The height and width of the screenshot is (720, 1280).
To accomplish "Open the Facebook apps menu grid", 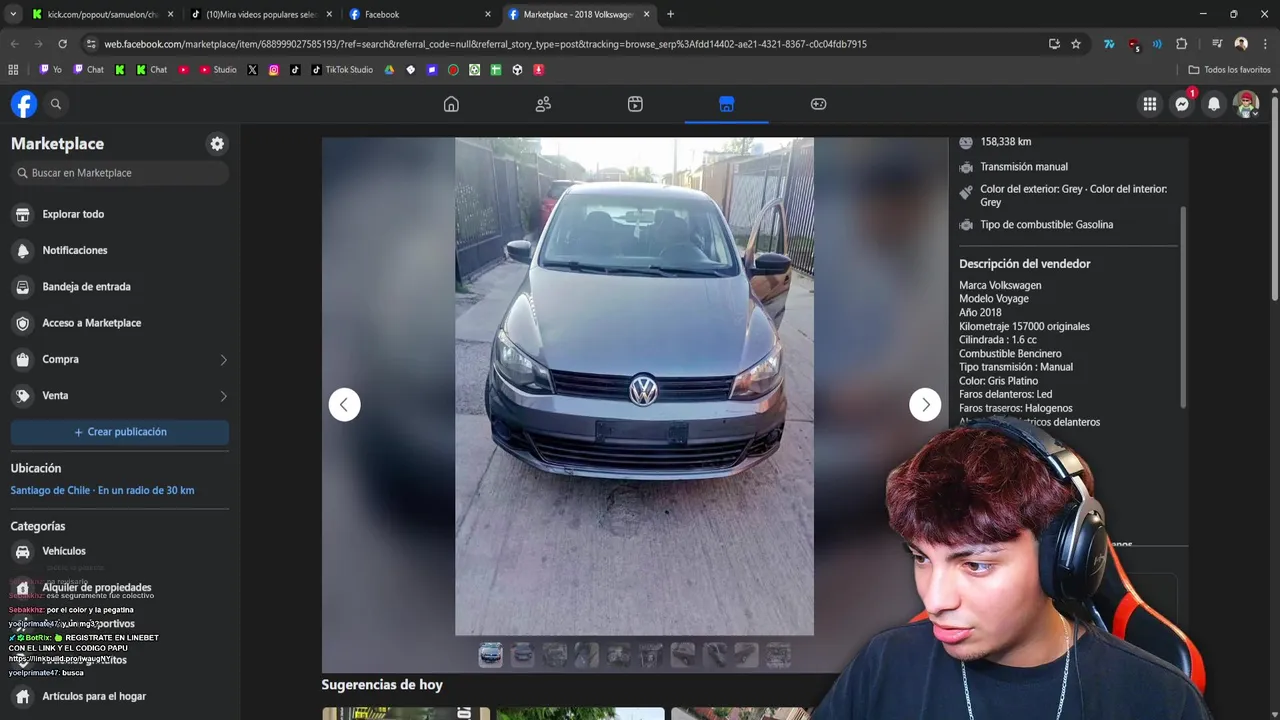I will pos(1150,104).
